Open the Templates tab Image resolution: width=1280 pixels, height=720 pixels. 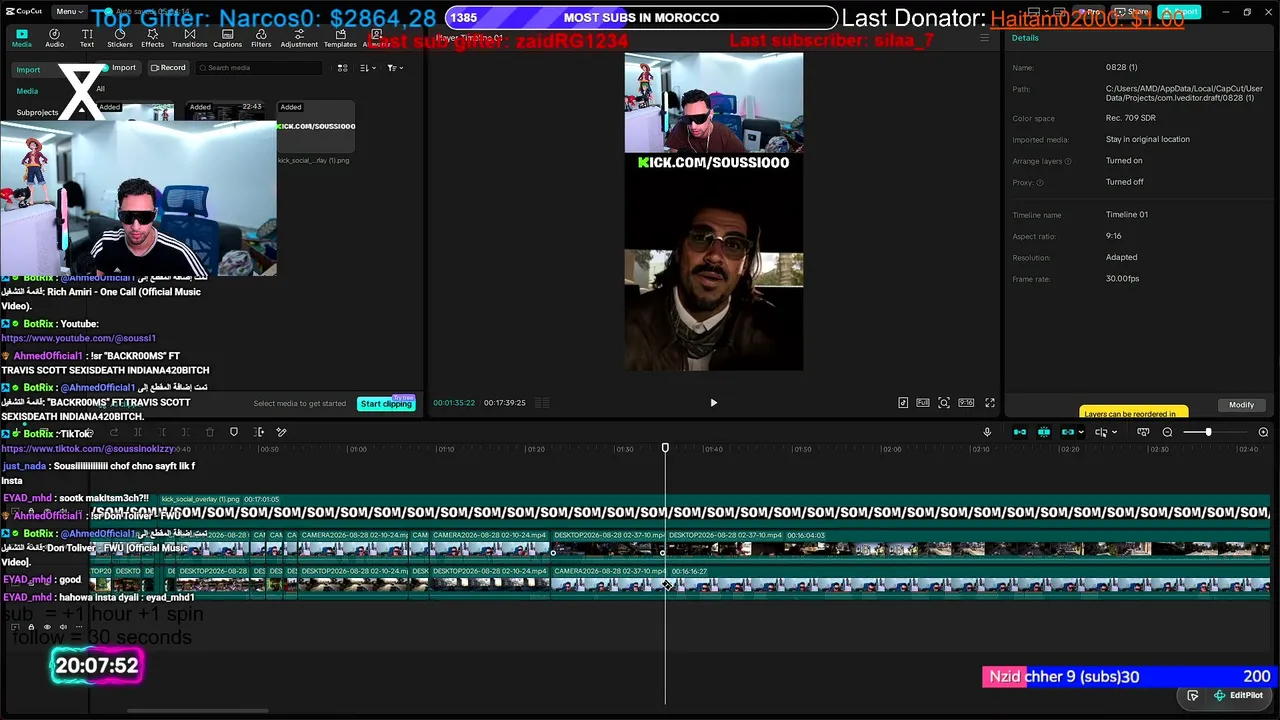[340, 38]
